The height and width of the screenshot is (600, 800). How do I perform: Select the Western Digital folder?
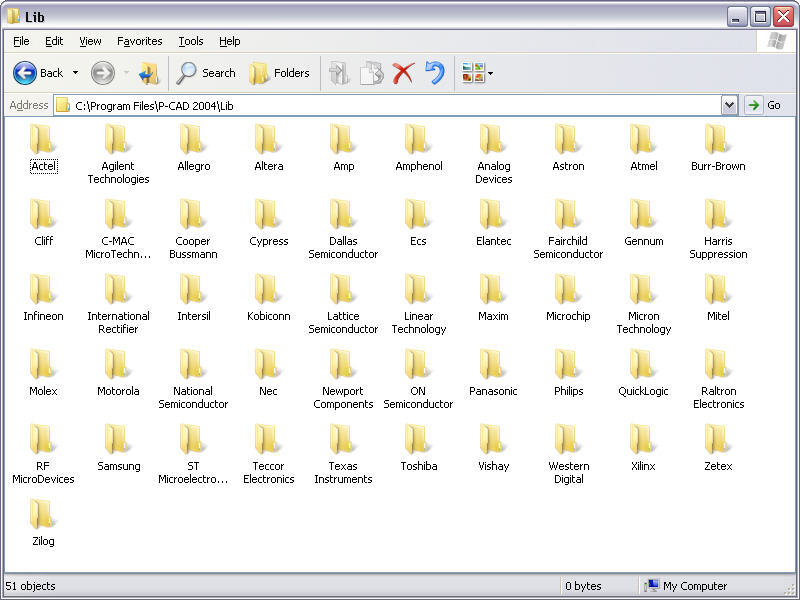568,455
